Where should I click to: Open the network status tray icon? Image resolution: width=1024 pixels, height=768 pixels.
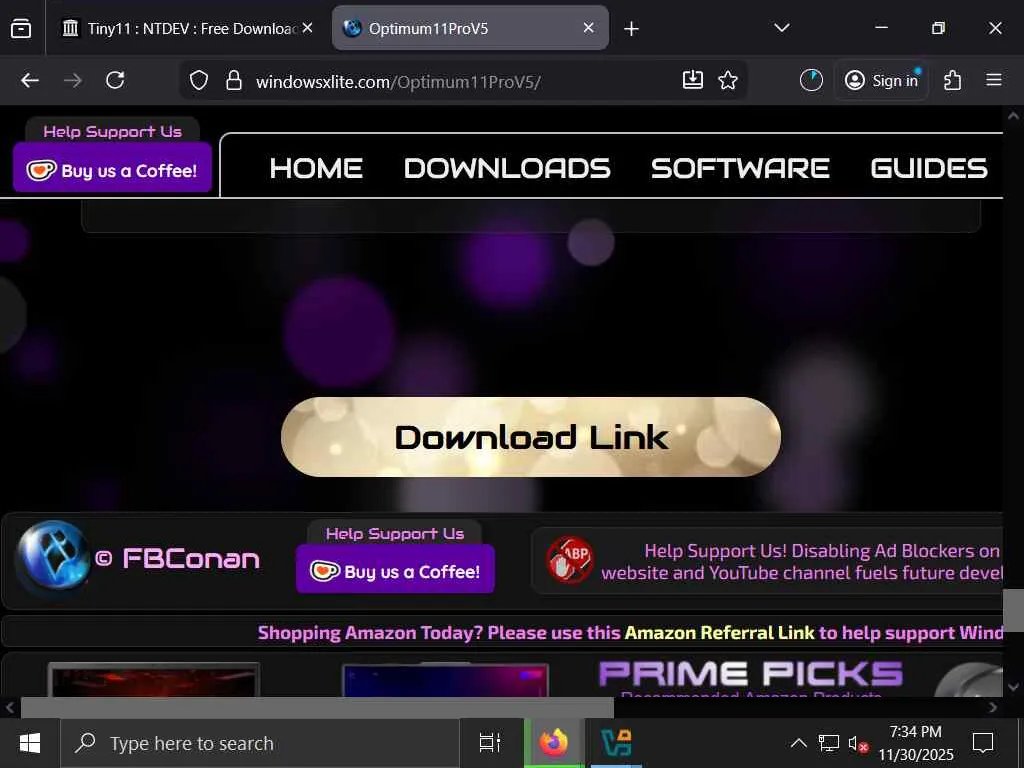(829, 743)
